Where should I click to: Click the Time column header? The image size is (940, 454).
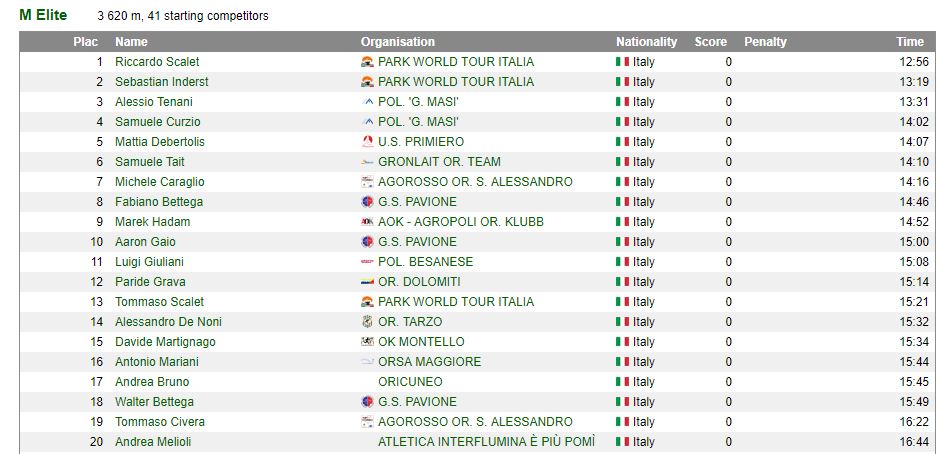[x=909, y=42]
